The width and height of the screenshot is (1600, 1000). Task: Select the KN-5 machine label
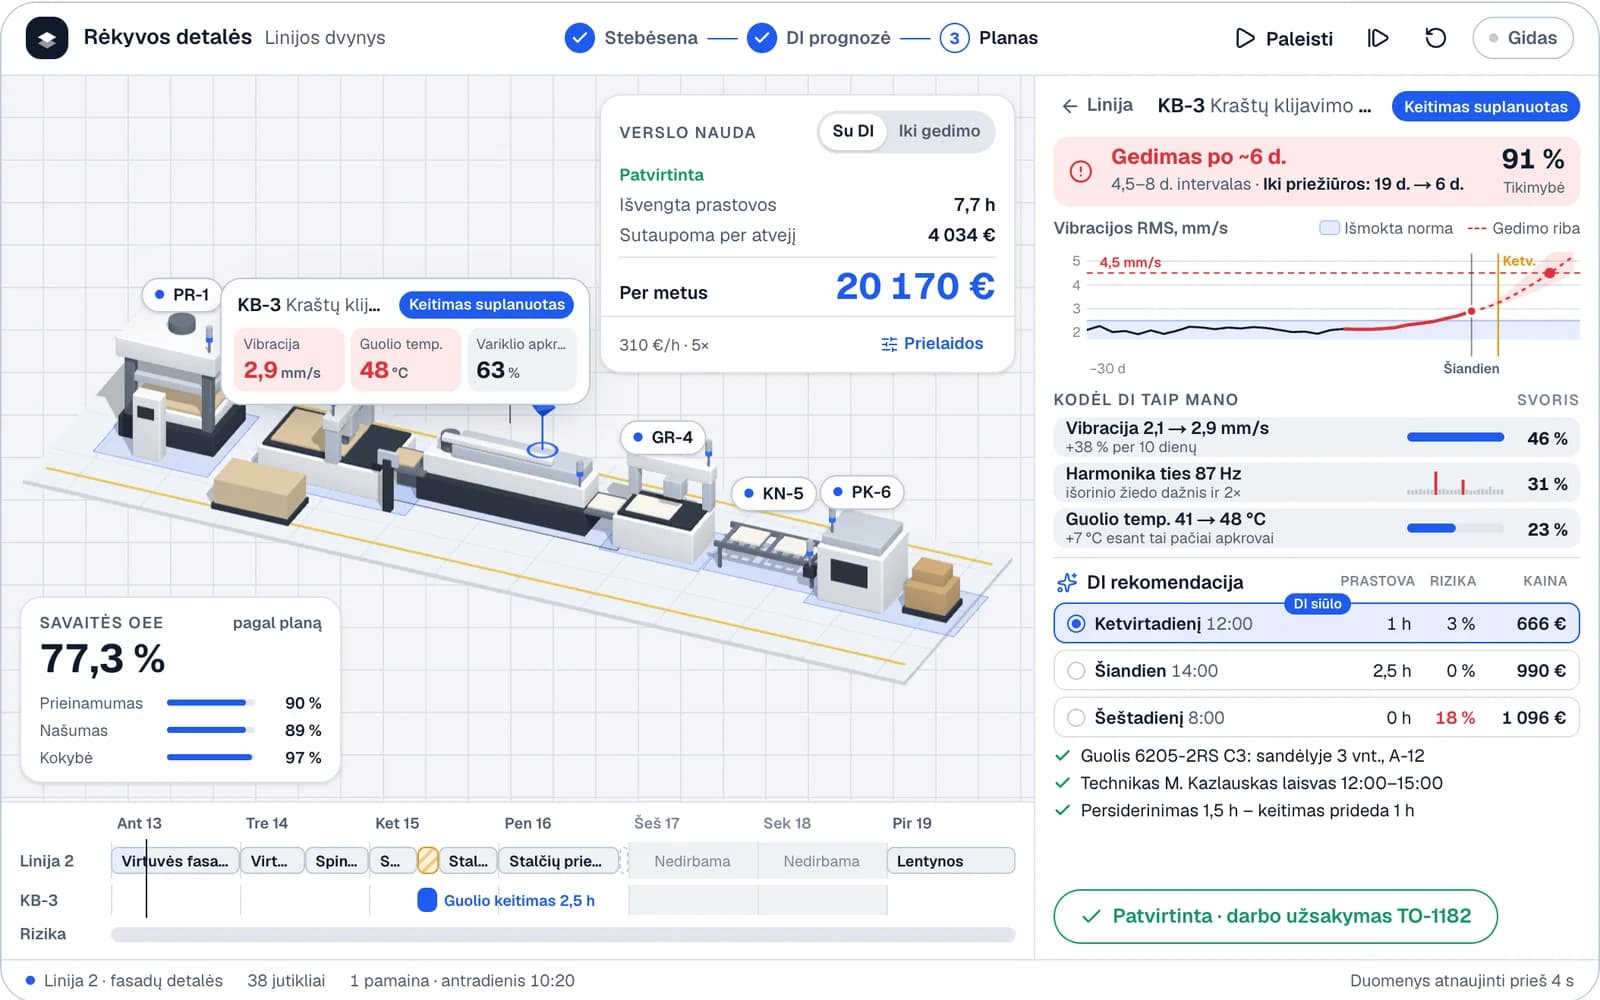tap(773, 493)
